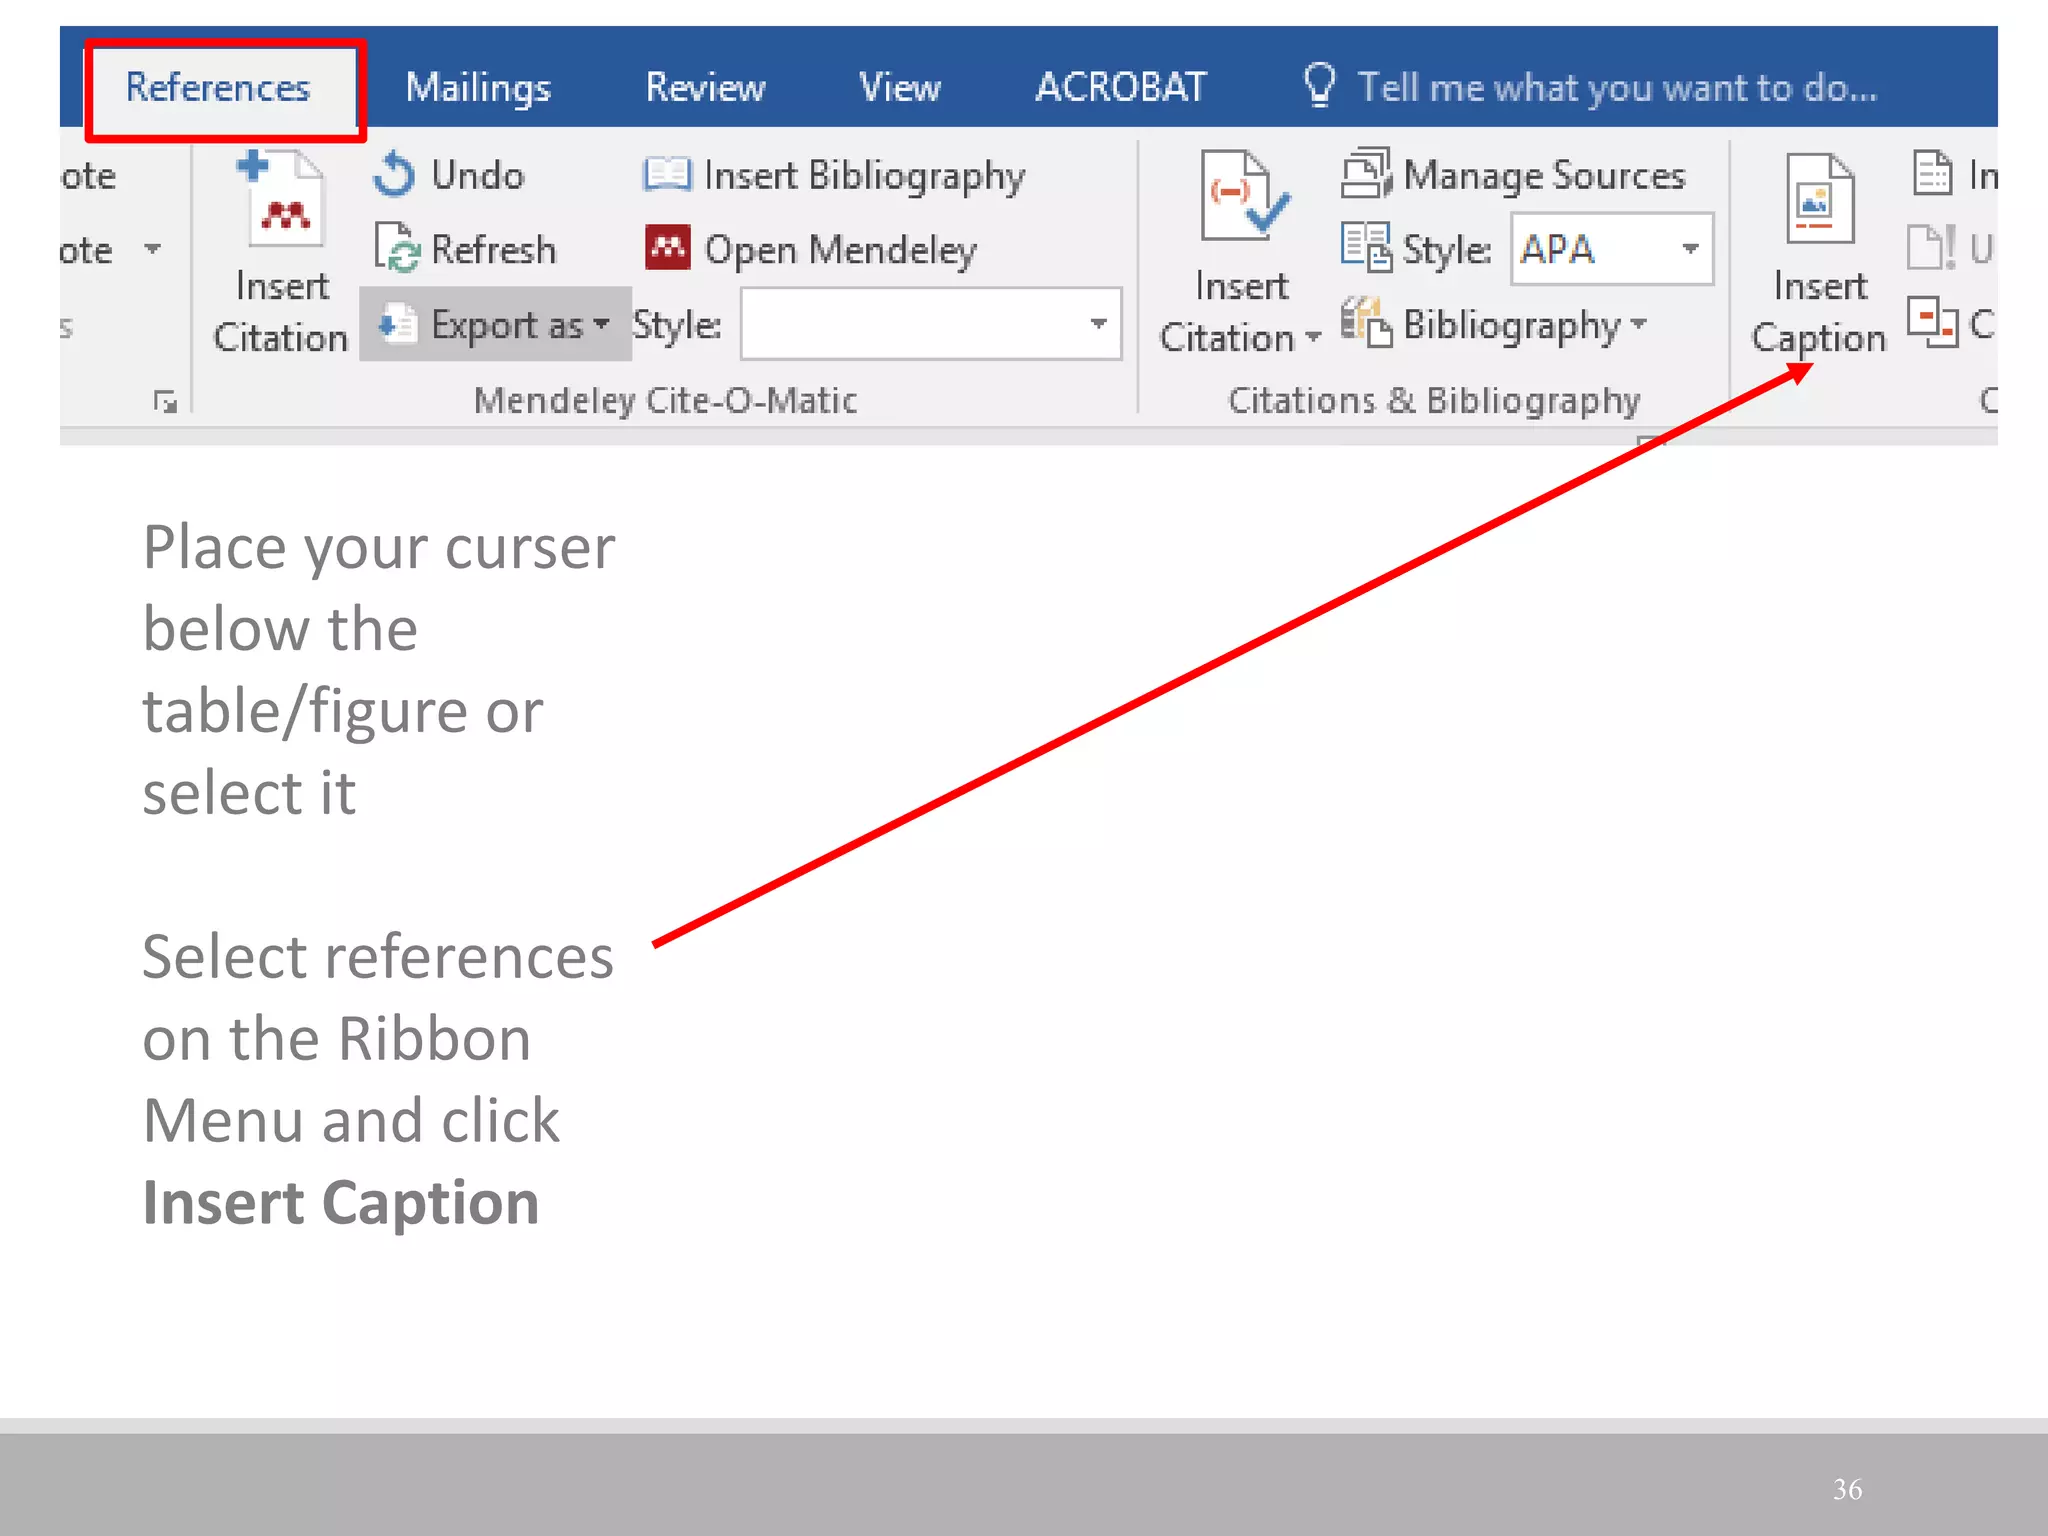Click the Open Mendeley red icon
This screenshot has height=1536, width=2048.
pyautogui.click(x=668, y=247)
